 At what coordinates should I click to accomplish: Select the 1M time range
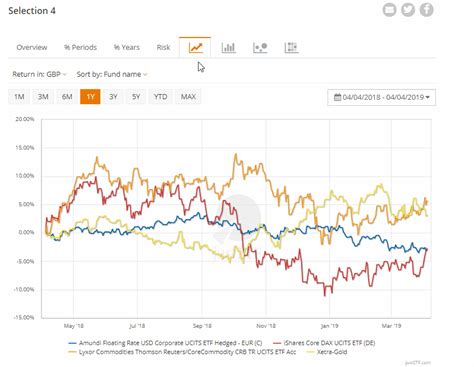(19, 97)
